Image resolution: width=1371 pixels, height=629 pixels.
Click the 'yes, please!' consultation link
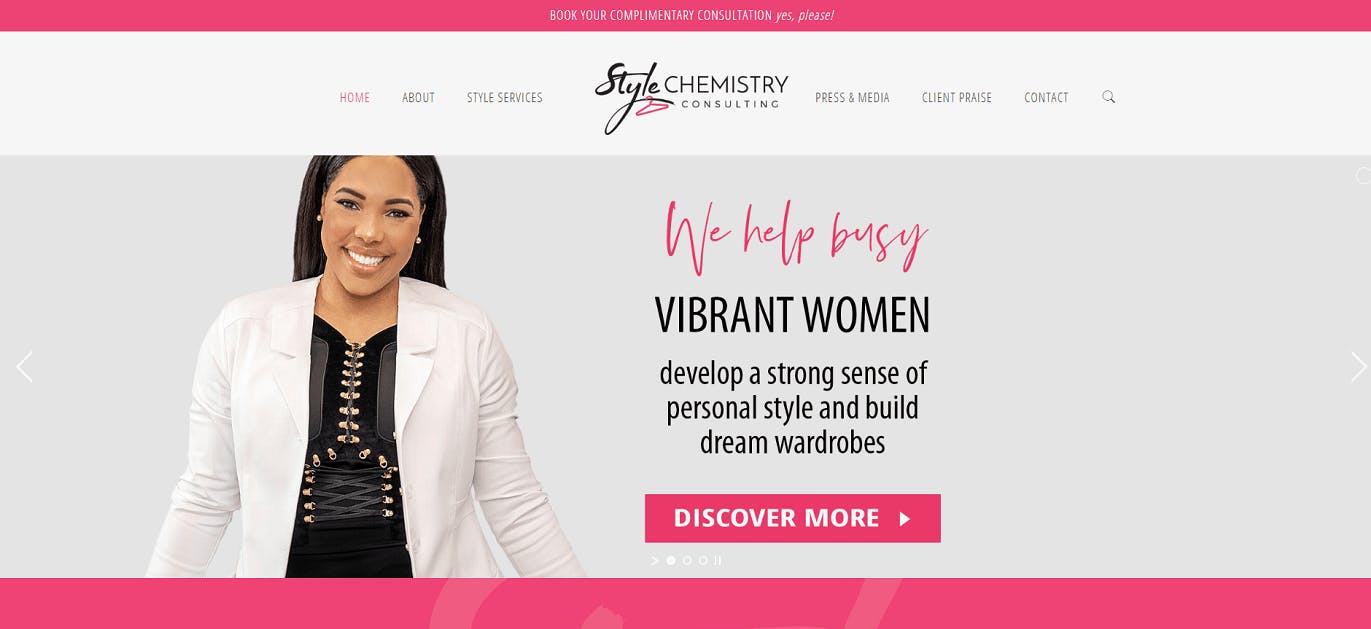tap(805, 15)
